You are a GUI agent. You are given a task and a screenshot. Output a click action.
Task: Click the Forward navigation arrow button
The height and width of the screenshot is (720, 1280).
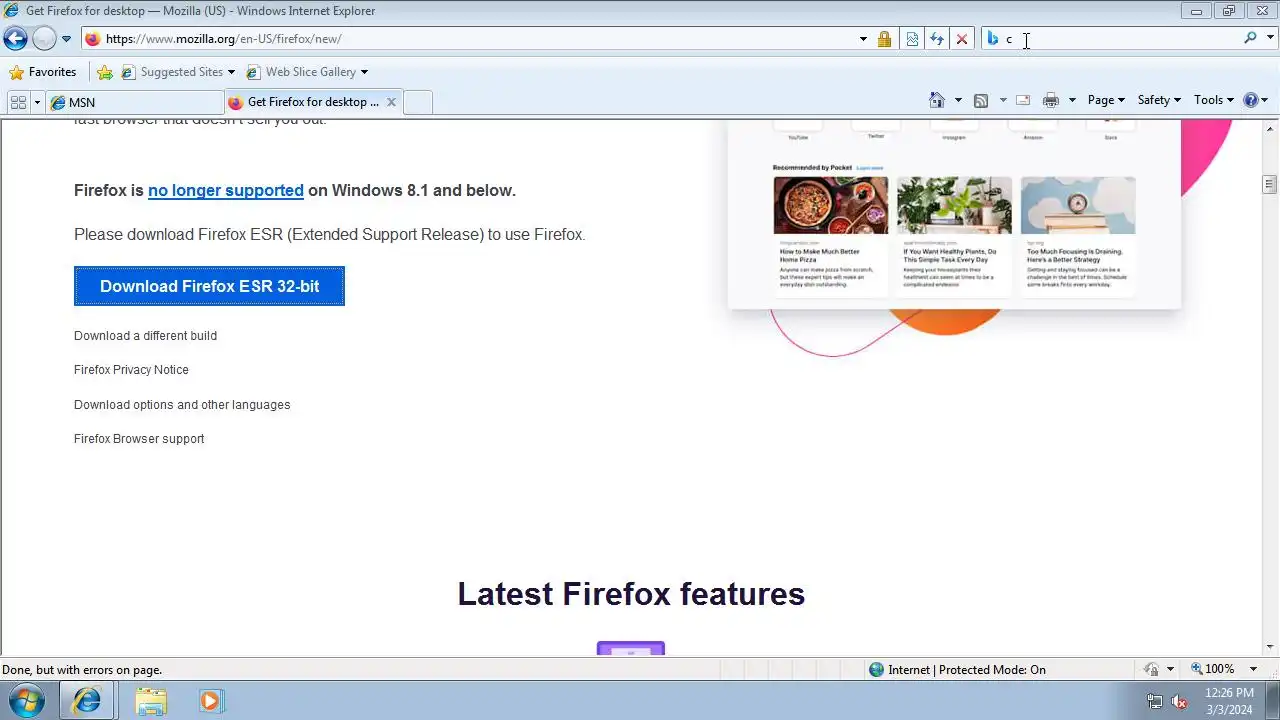click(44, 39)
